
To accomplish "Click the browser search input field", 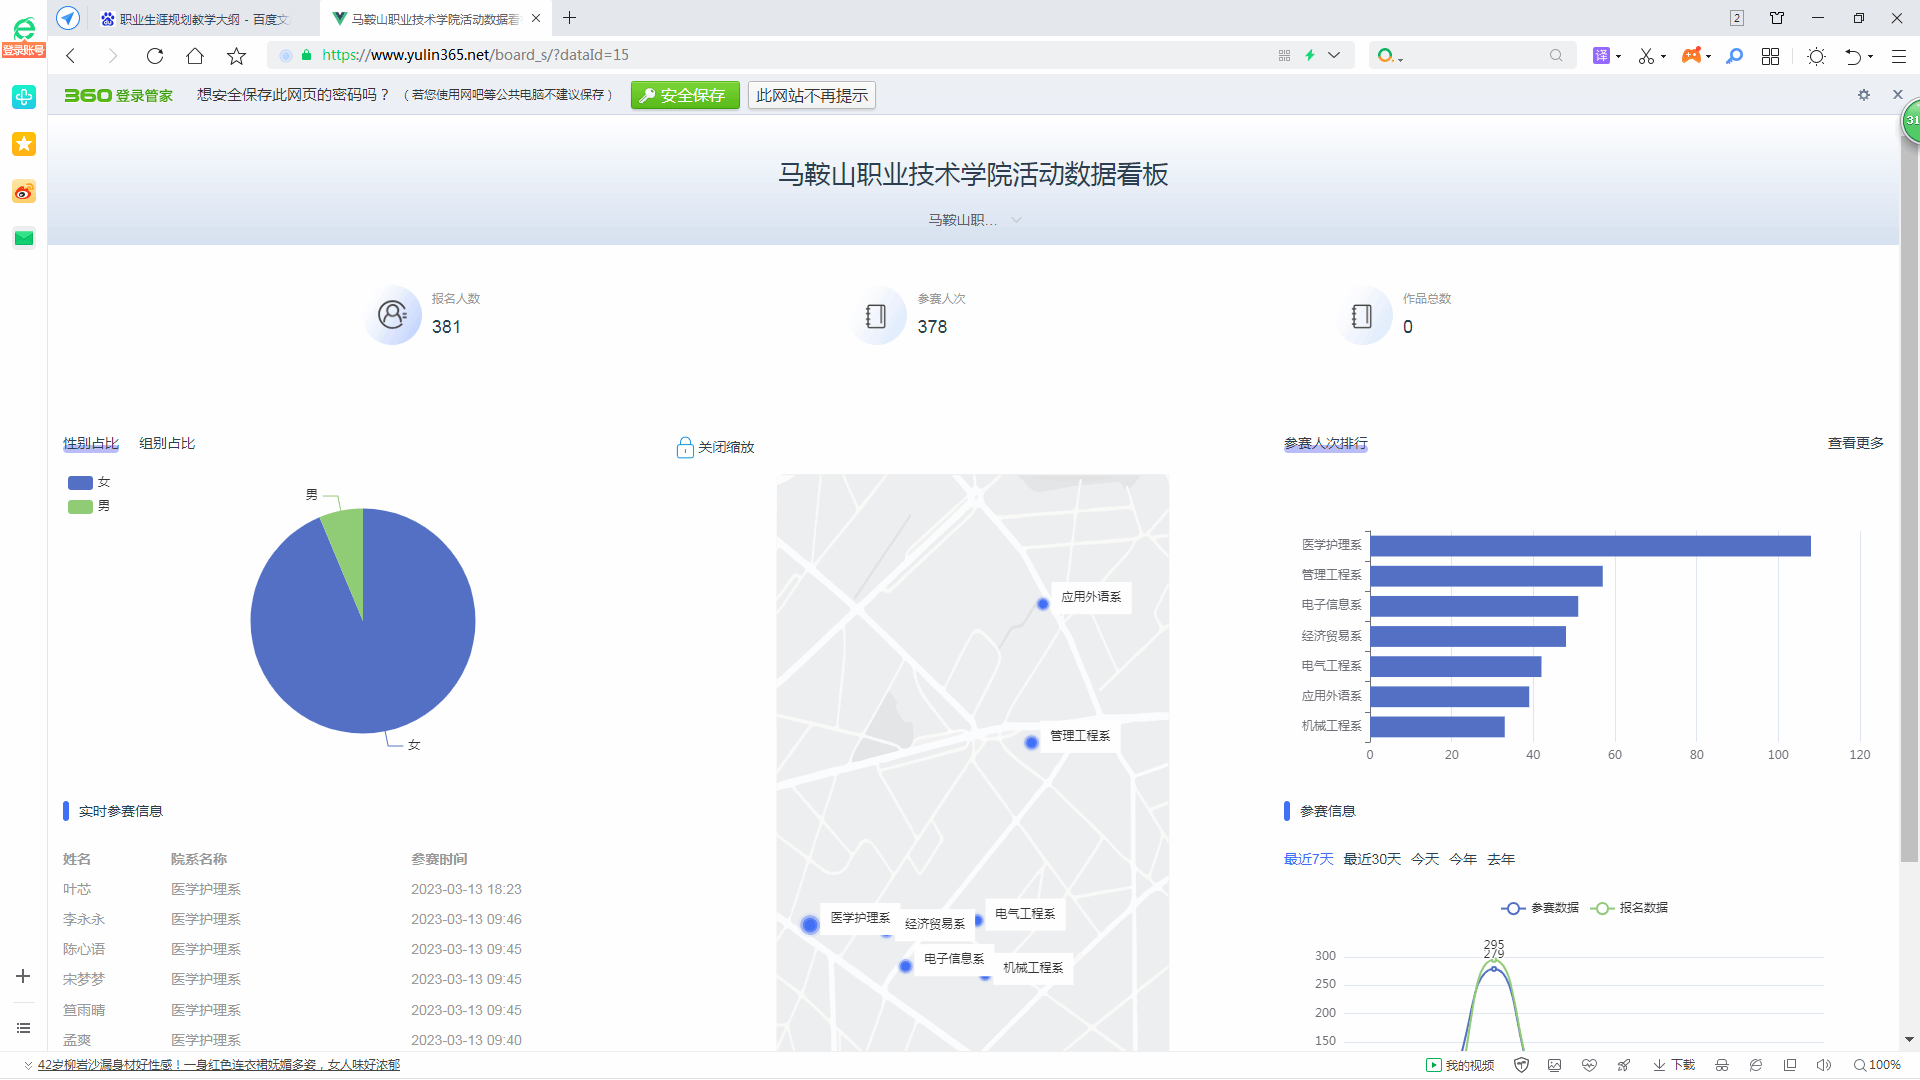I will click(1475, 56).
